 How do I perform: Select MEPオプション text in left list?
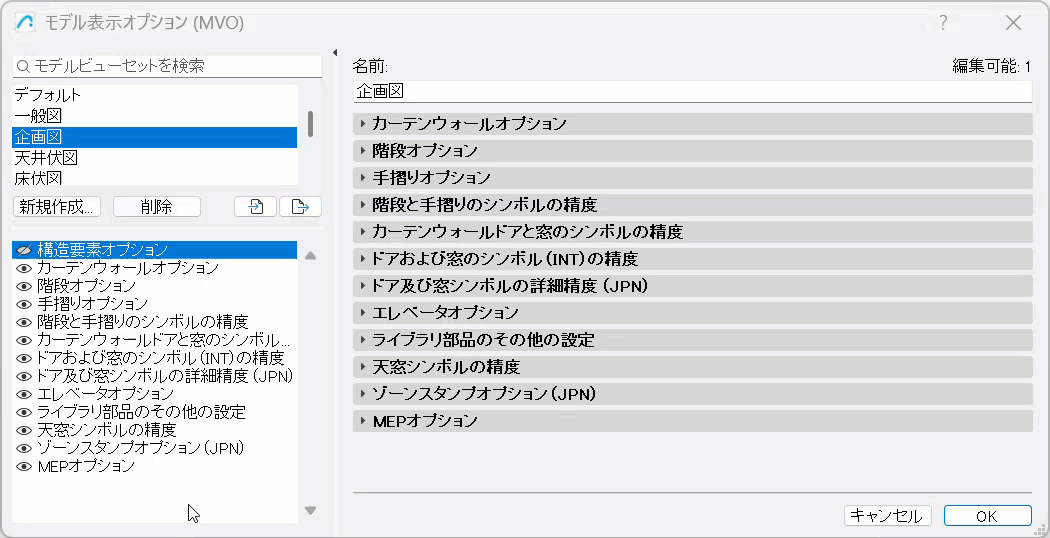[x=86, y=466]
